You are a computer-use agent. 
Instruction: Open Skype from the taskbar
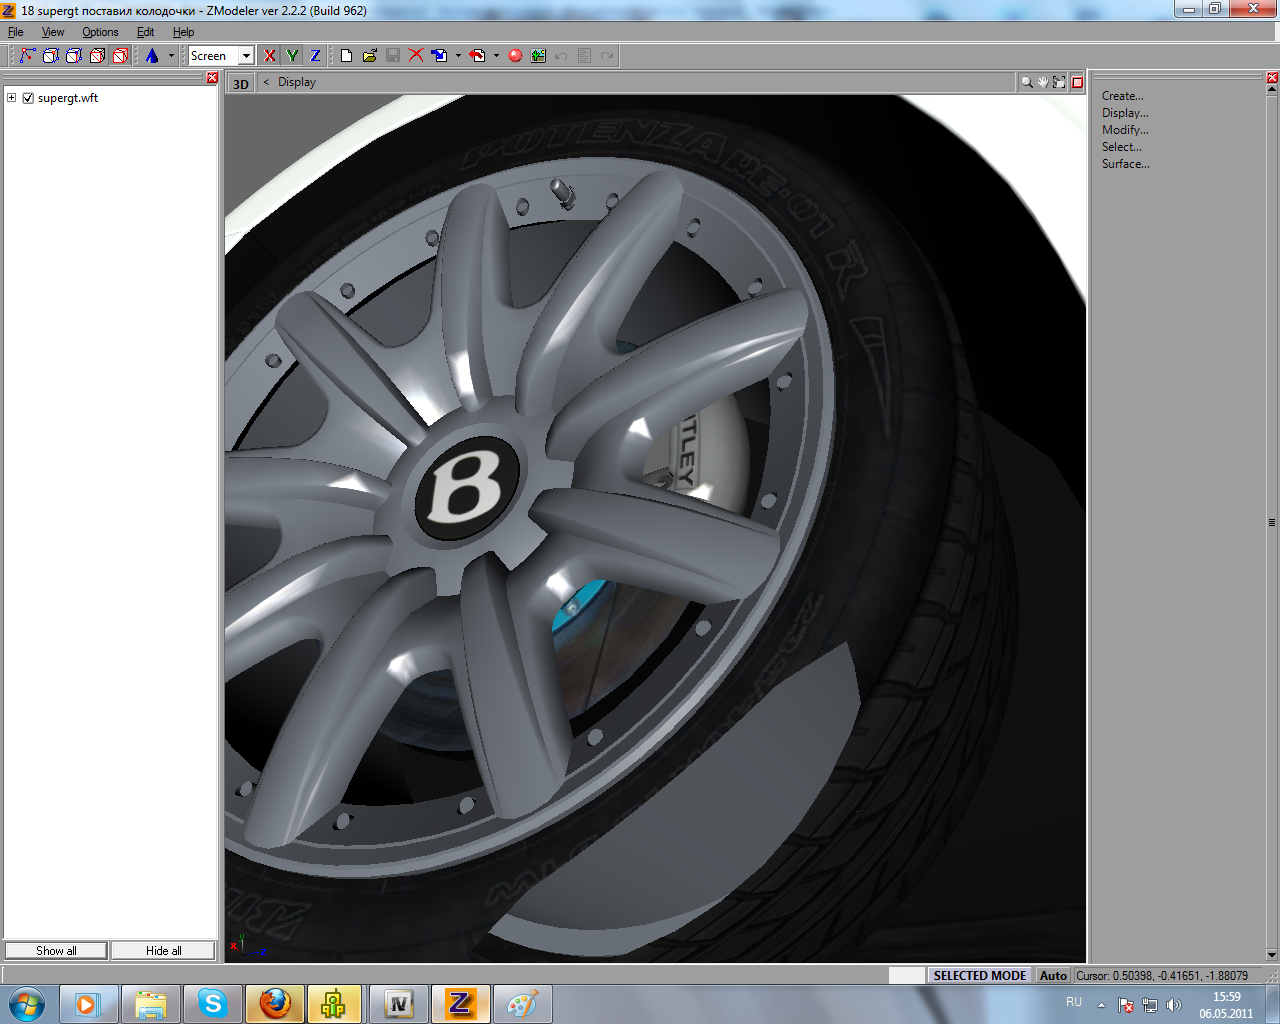point(213,1004)
